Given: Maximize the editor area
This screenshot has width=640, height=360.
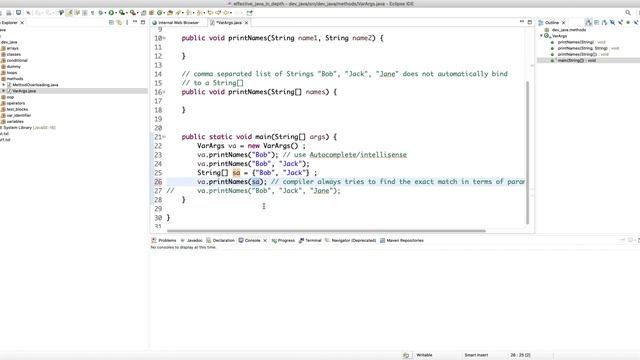Looking at the screenshot, I should [530, 22].
